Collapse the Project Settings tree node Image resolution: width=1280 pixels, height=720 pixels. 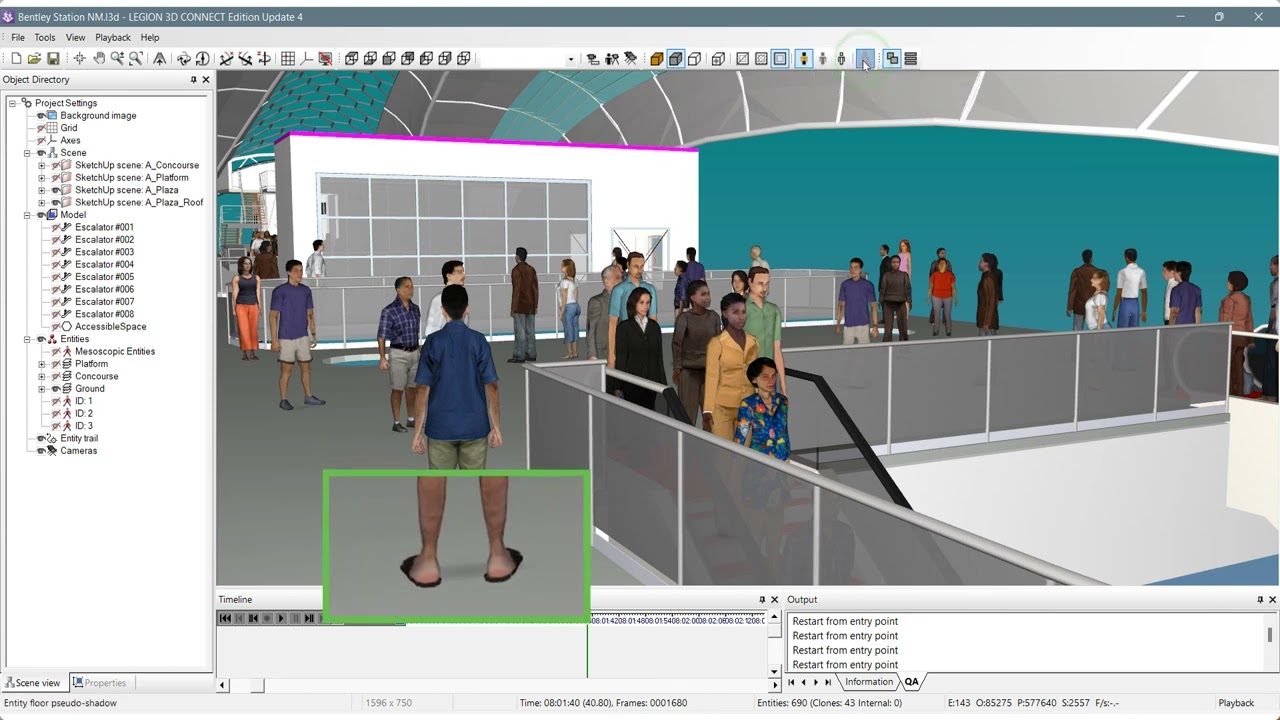tap(13, 103)
